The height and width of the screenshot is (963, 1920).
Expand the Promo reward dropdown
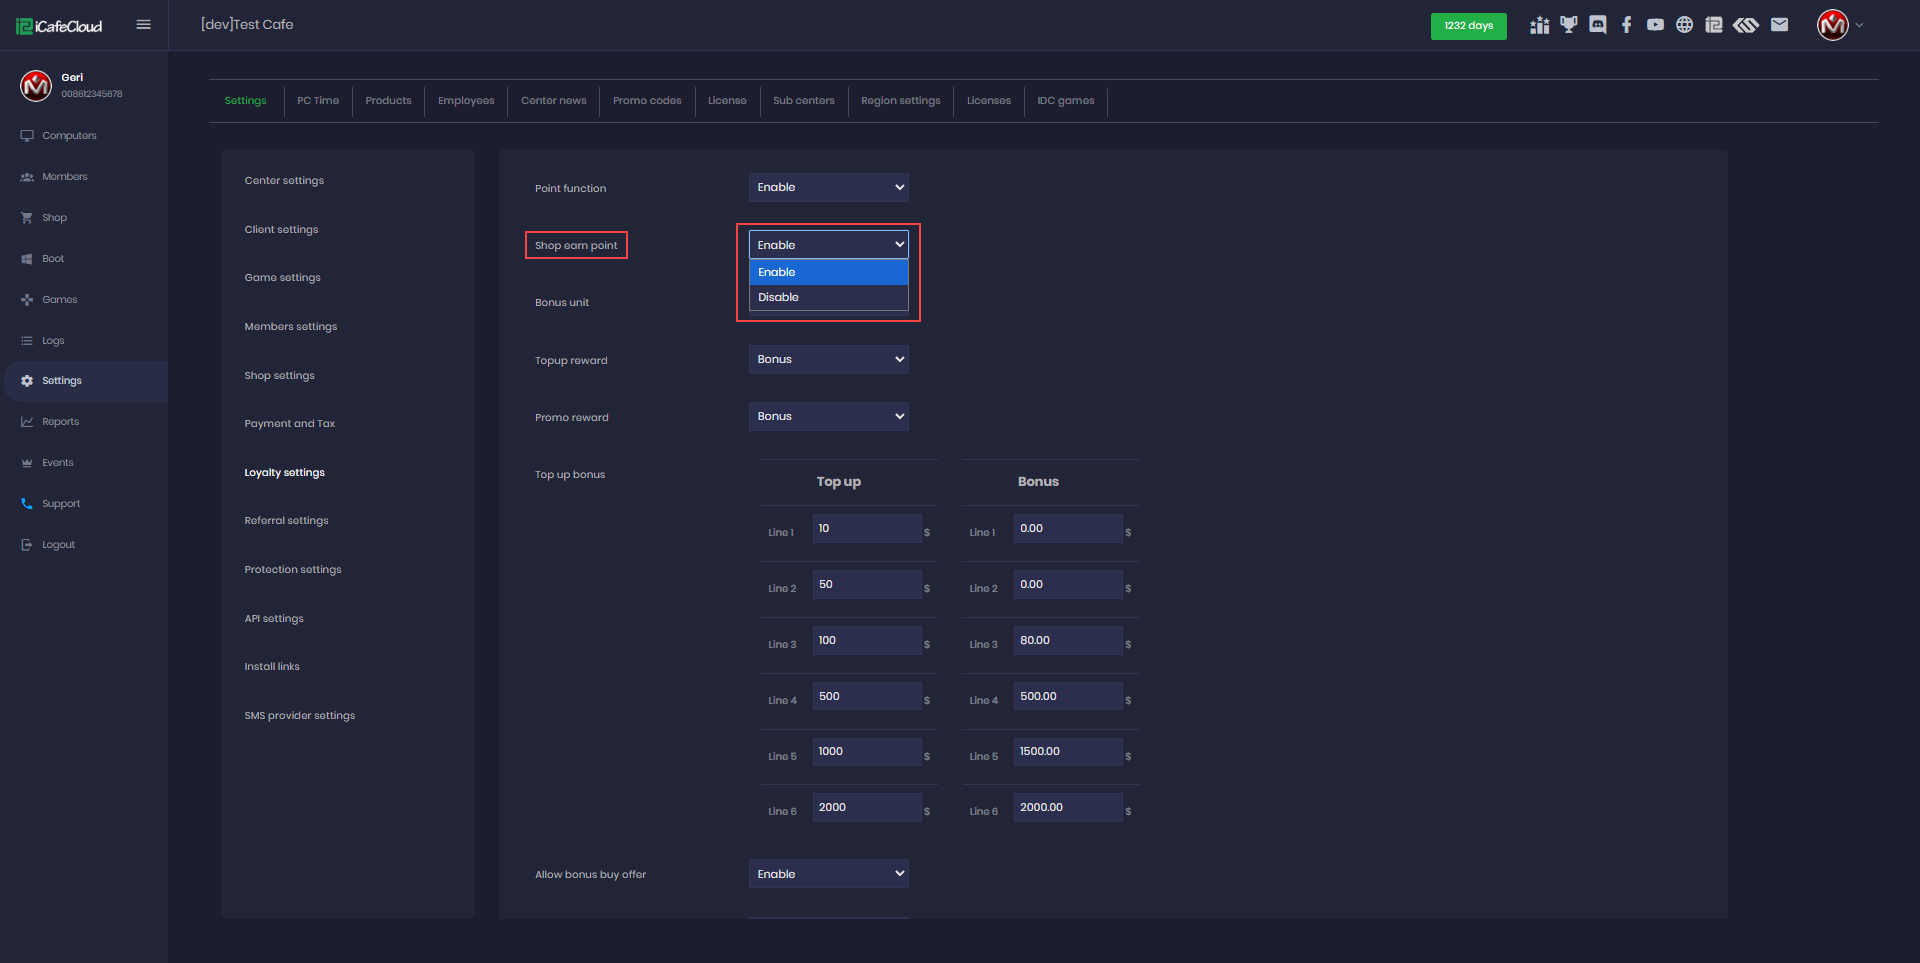[828, 417]
